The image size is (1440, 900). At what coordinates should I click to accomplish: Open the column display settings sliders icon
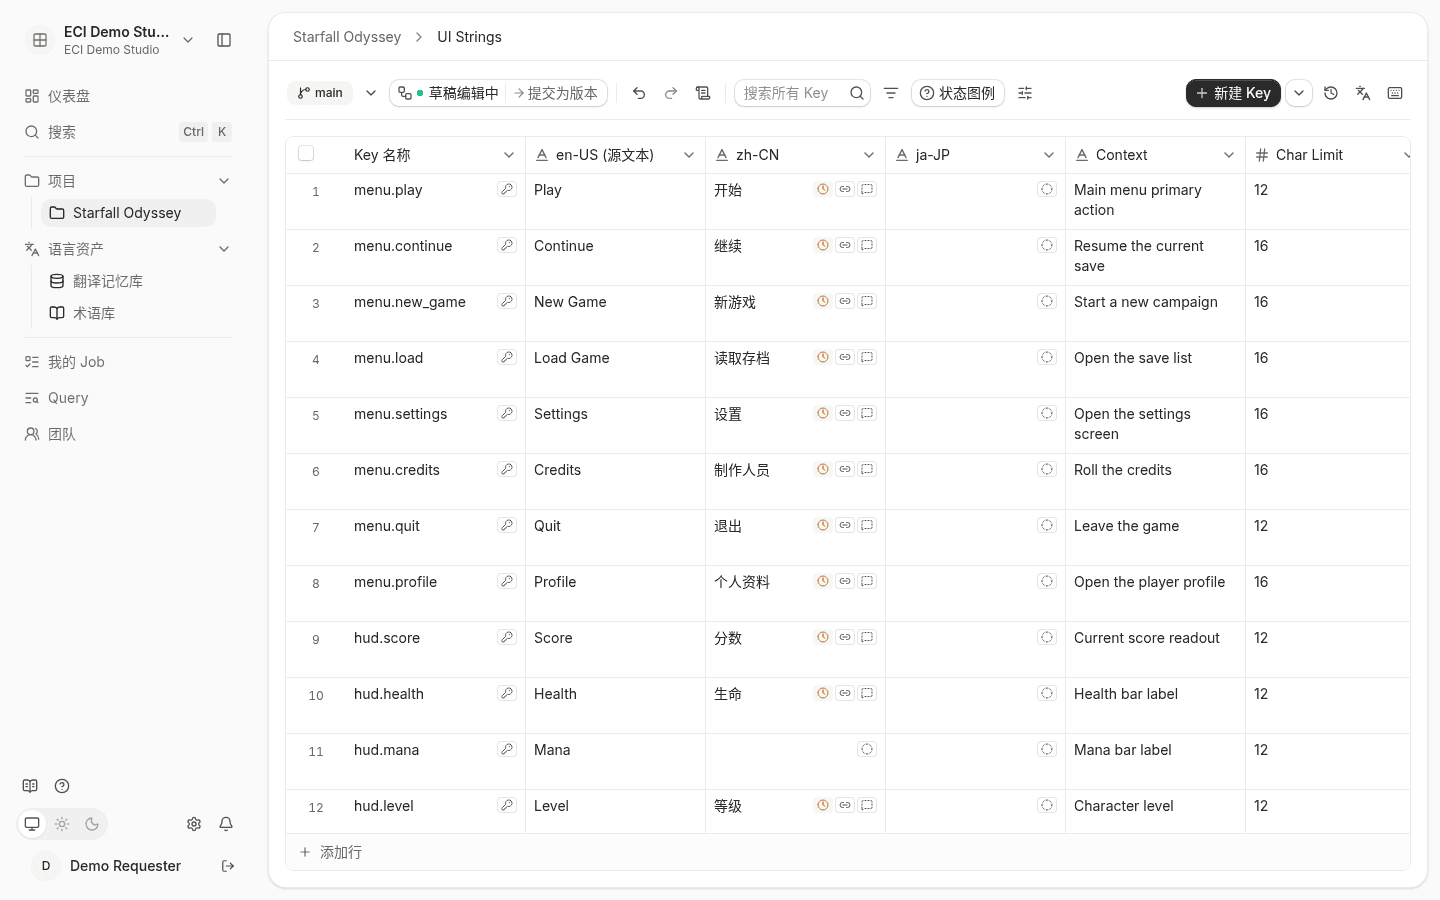[x=1025, y=93]
